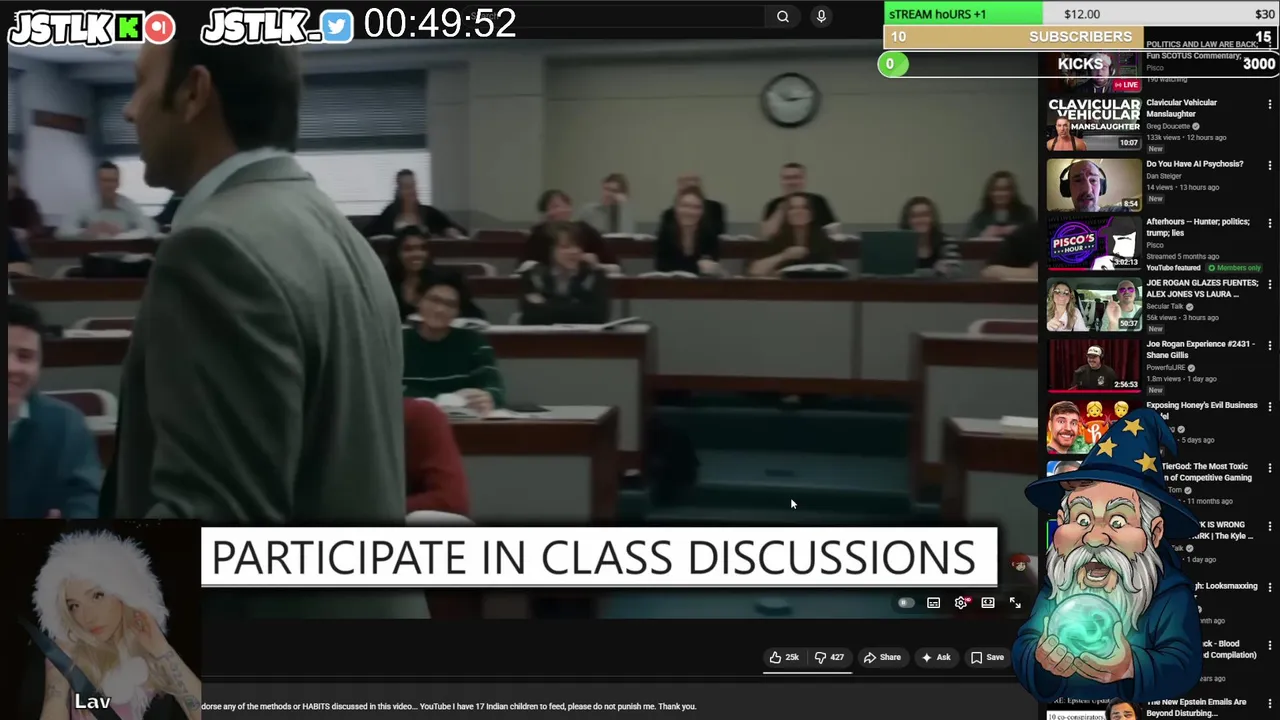The image size is (1280, 720).
Task: Click the Twitter bird icon beside JSTLK_
Action: point(337,28)
